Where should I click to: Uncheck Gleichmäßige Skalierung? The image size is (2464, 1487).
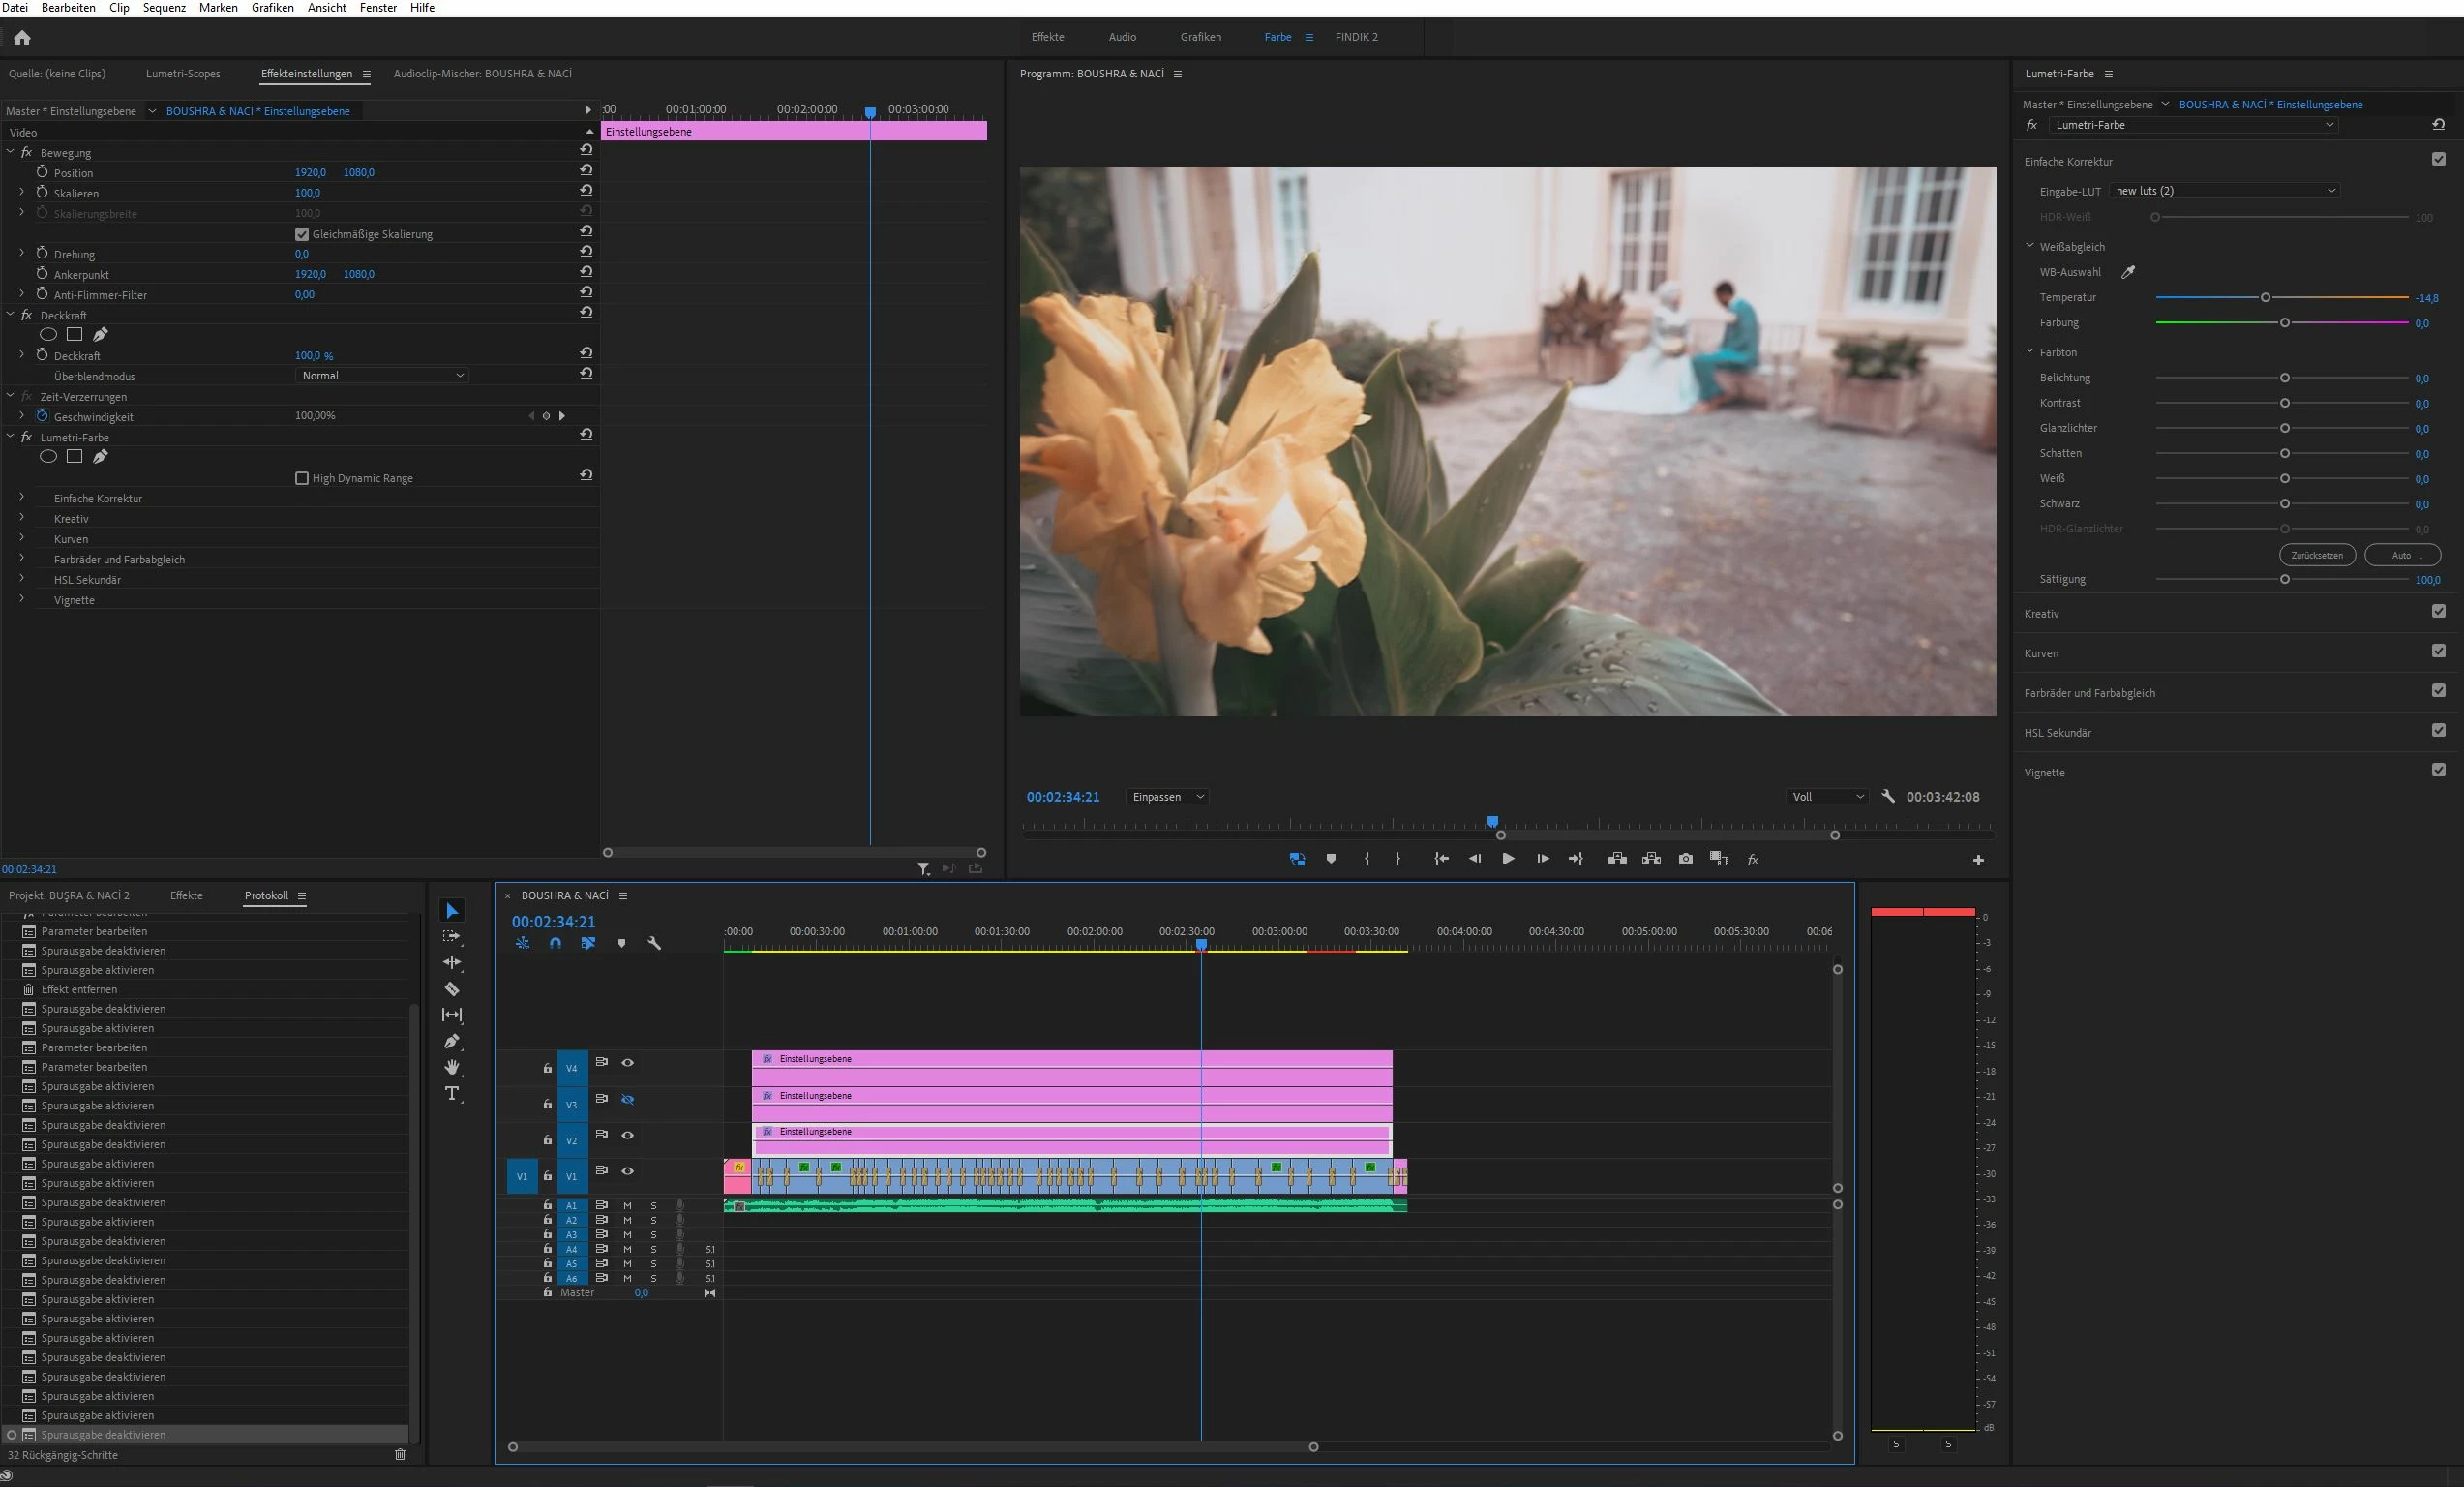click(302, 234)
